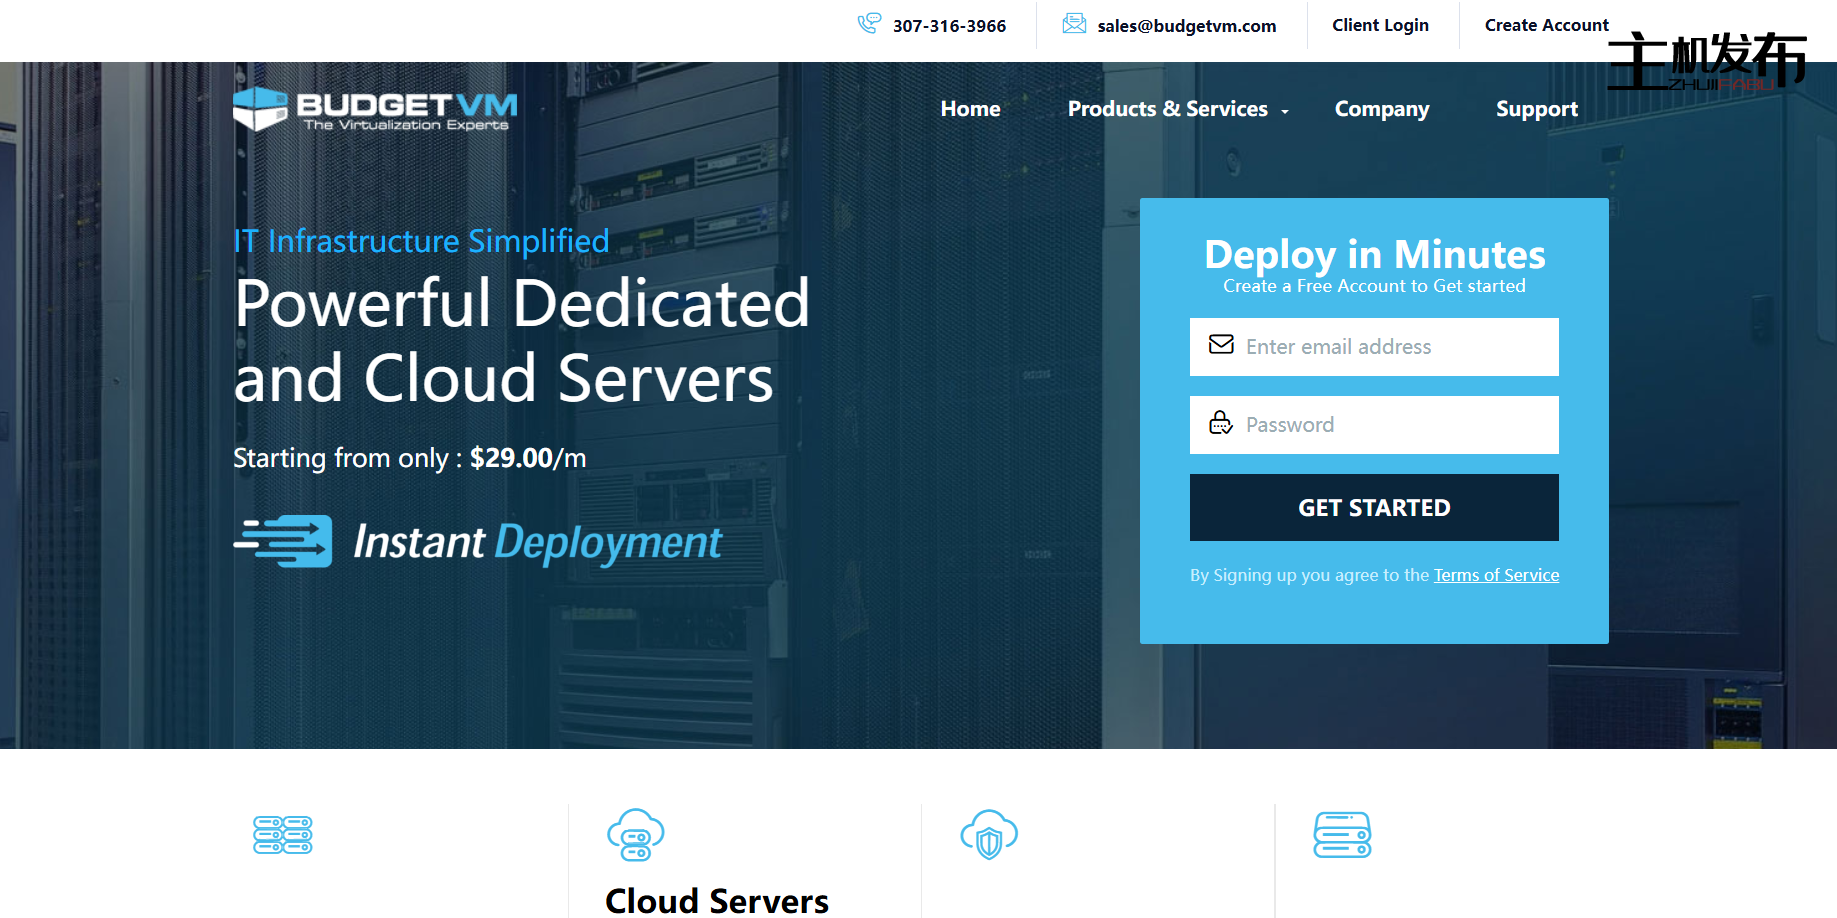Focus the Enter email address field
Screen dimensions: 1837x918
(1390, 347)
